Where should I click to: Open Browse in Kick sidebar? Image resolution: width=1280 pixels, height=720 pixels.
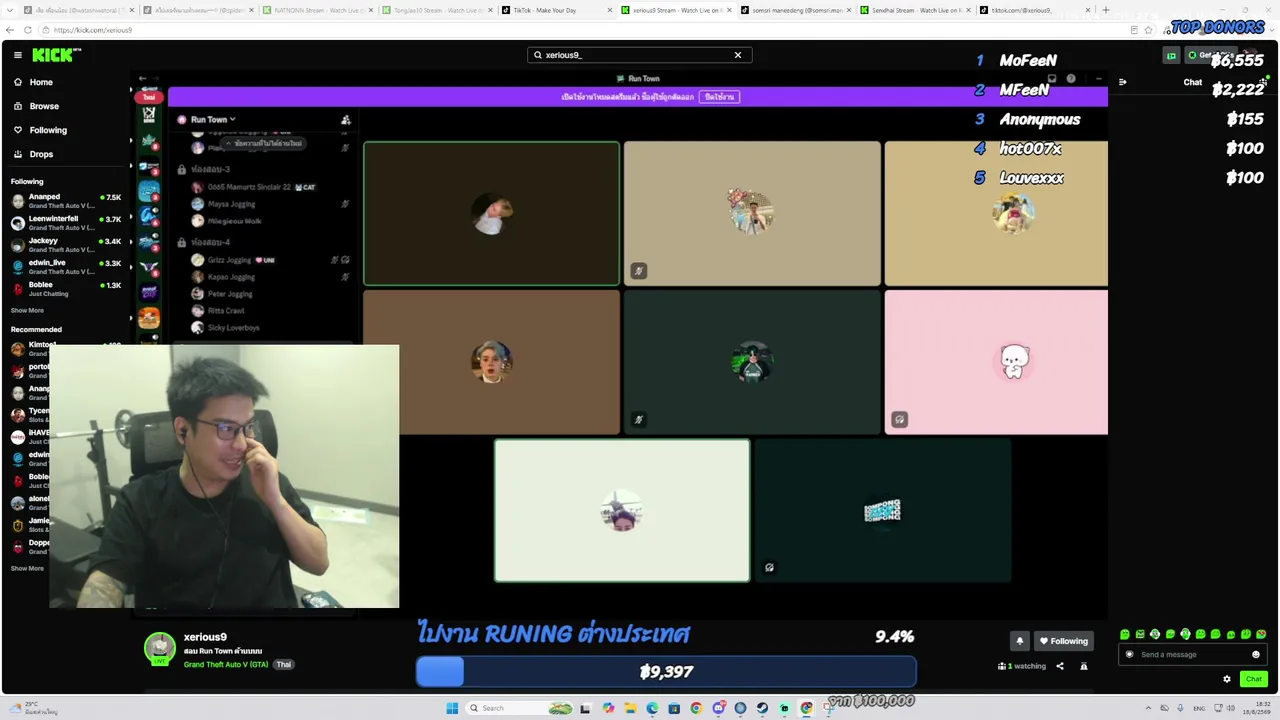(44, 106)
